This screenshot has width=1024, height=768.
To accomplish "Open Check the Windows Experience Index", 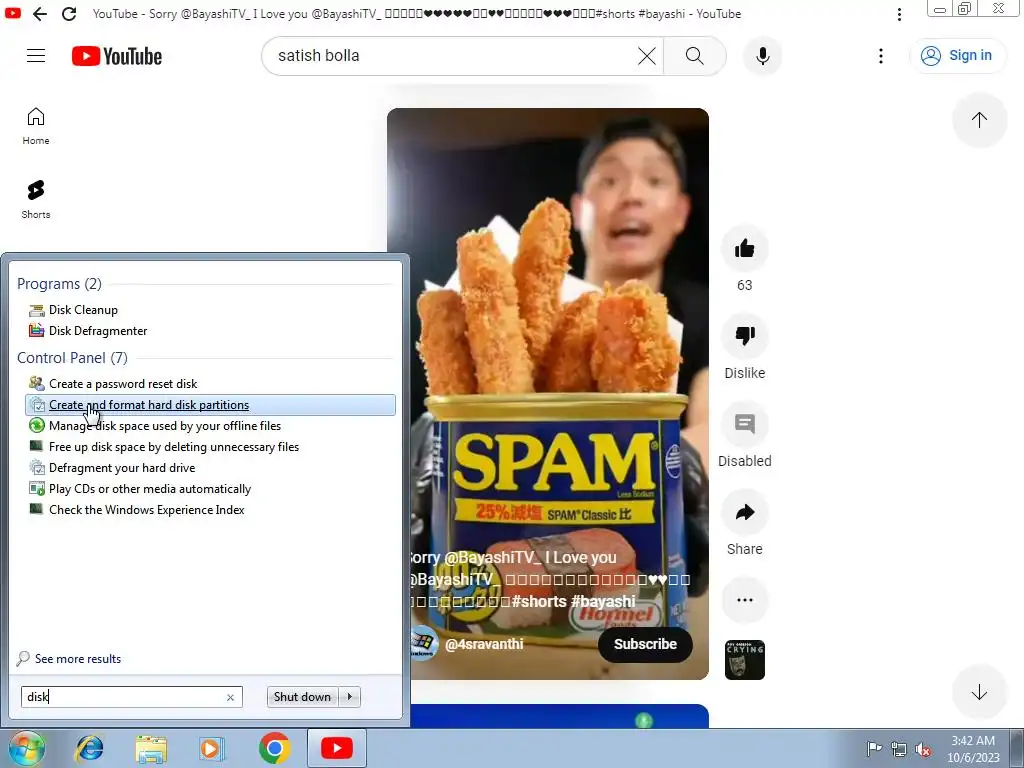I will pyautogui.click(x=146, y=509).
